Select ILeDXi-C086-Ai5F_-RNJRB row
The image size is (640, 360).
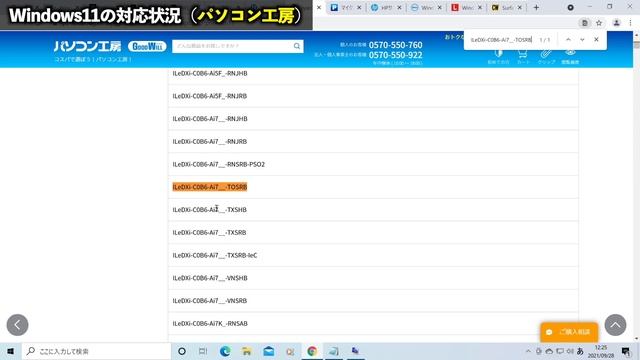373,96
